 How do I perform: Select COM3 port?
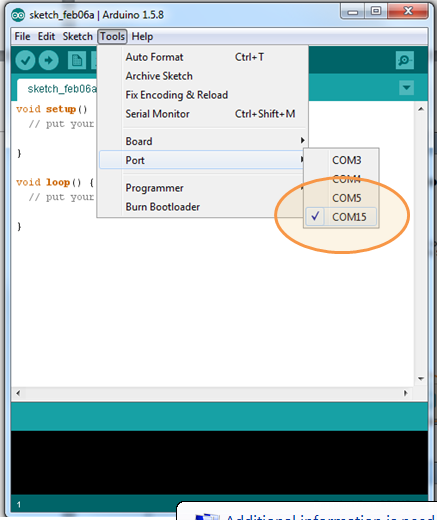coord(341,160)
